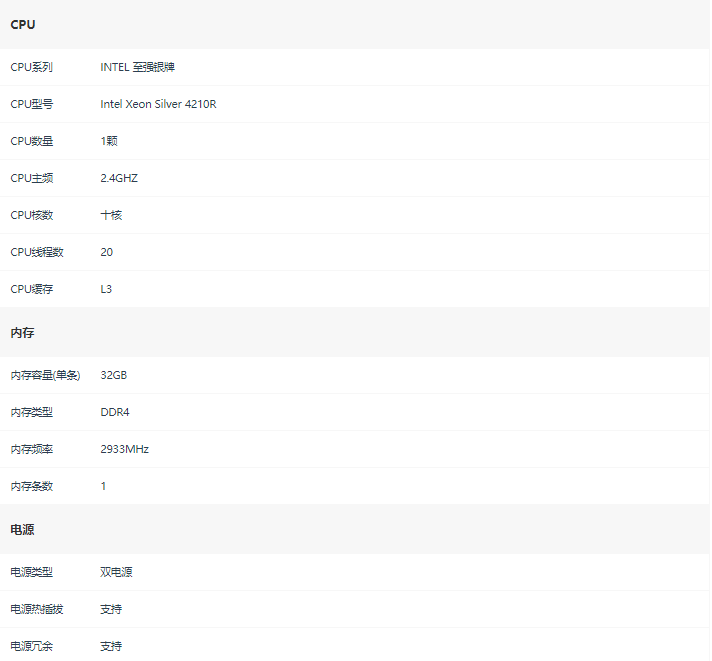
Task: Click the L3 cache value
Action: point(106,289)
